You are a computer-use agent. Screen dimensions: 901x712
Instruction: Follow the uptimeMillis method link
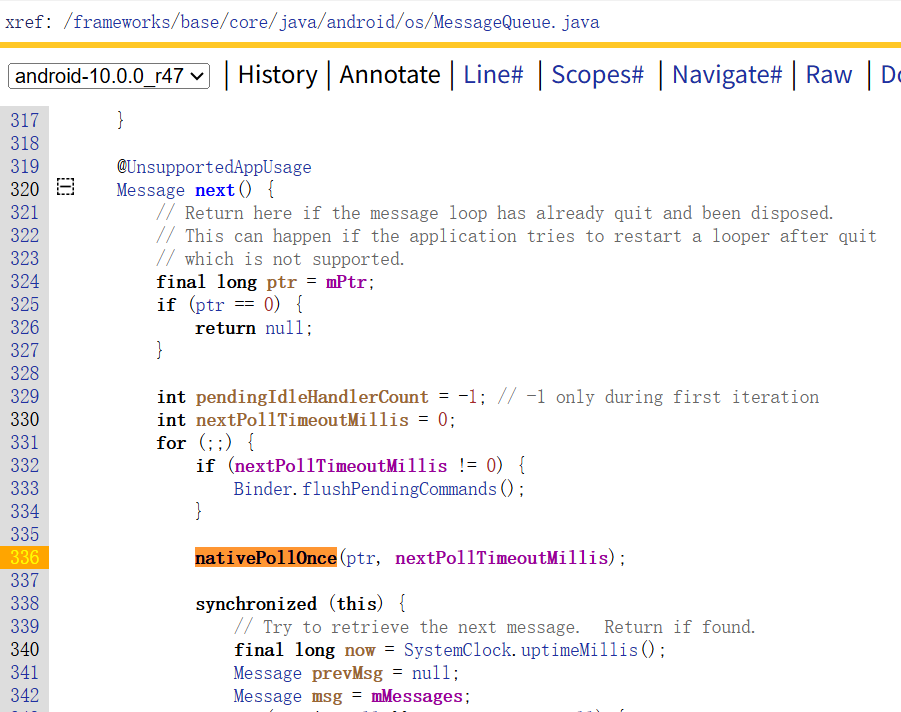pos(579,650)
